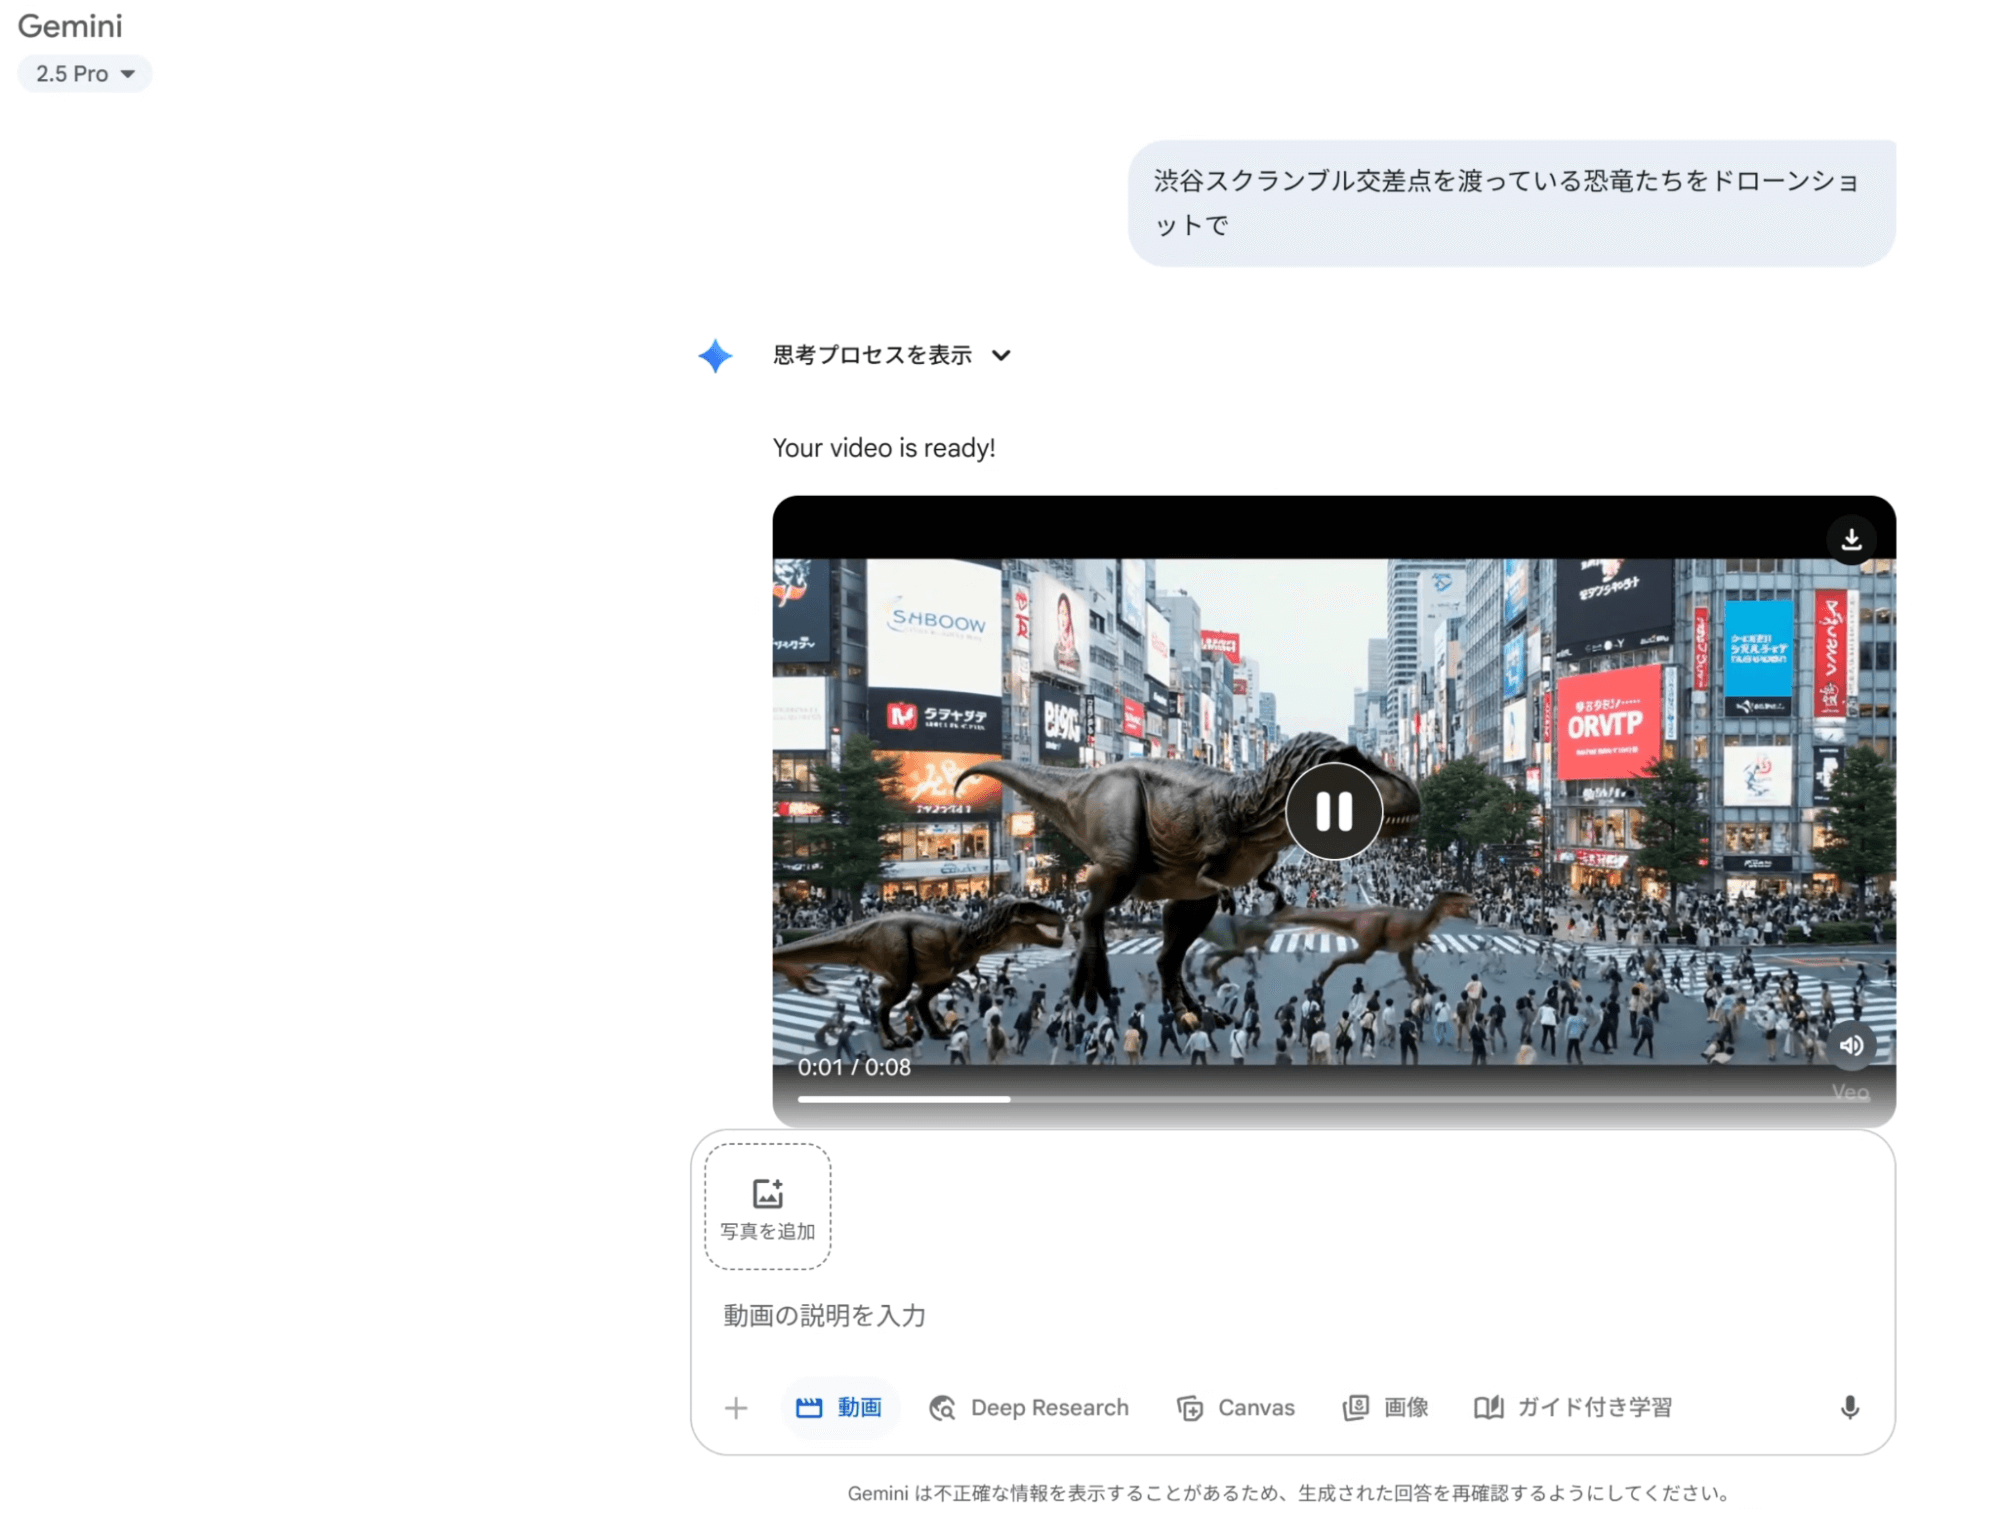The width and height of the screenshot is (1999, 1514).
Task: Click the Canvas icon
Action: pyautogui.click(x=1190, y=1407)
